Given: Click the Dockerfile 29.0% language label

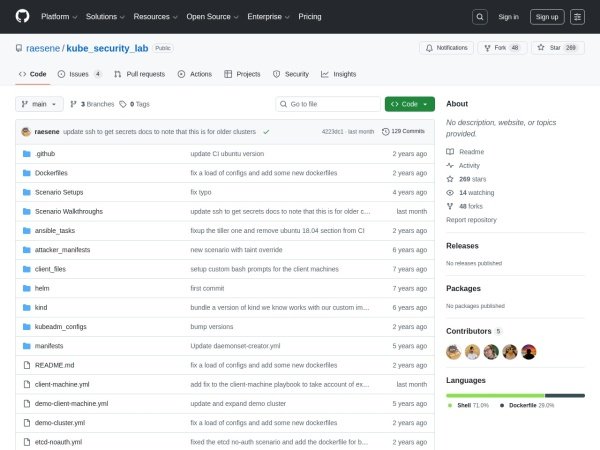Looking at the screenshot, I should coord(527,405).
